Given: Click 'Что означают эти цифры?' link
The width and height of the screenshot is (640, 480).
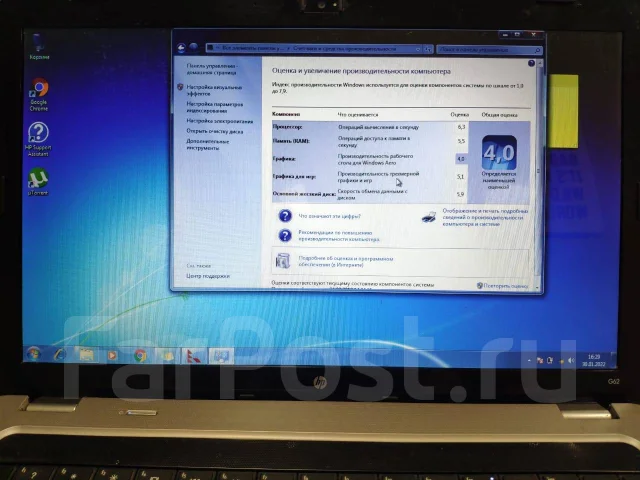Looking at the screenshot, I should coord(329,216).
